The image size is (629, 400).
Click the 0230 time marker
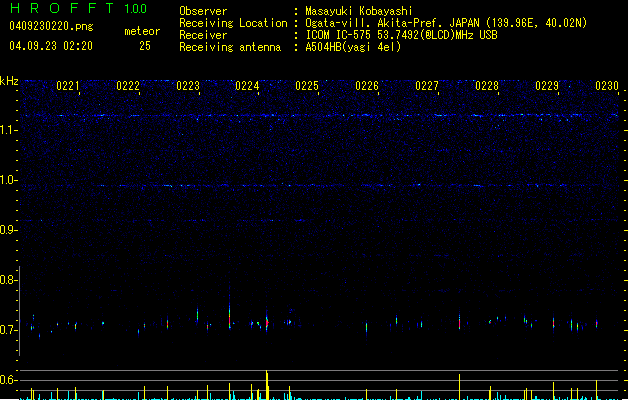click(606, 87)
